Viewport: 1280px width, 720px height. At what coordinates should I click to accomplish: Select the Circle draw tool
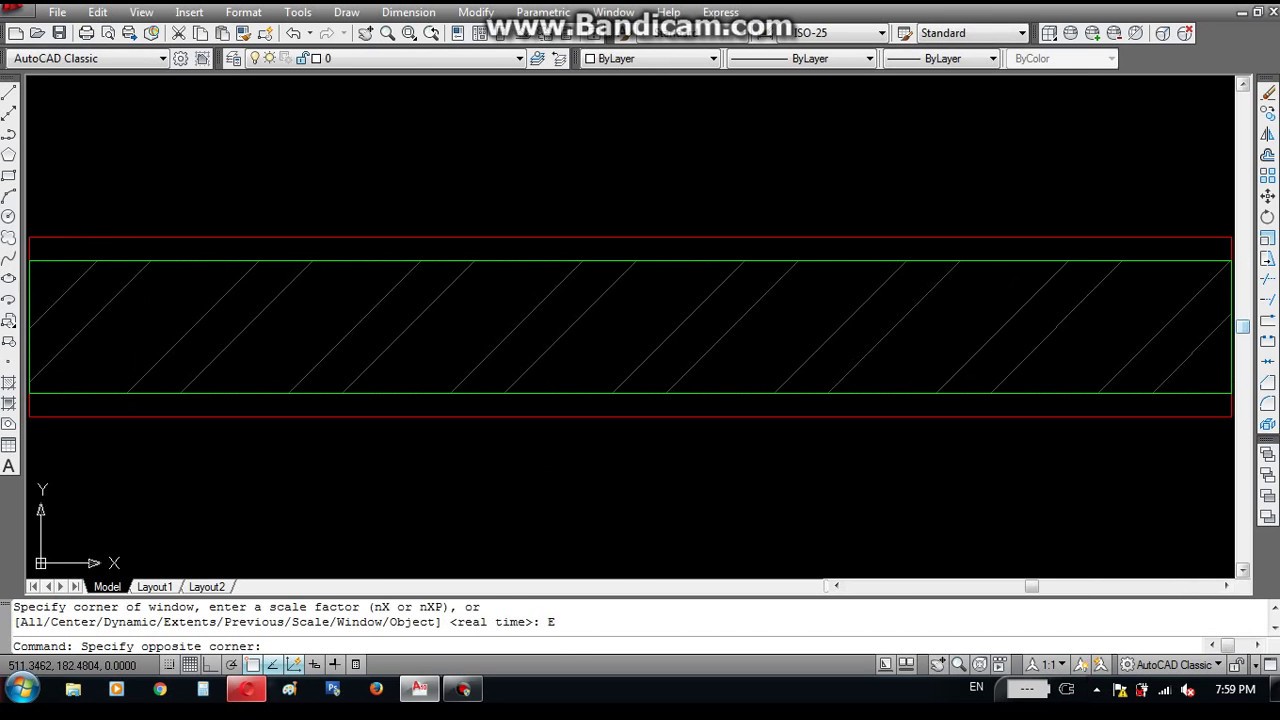coord(9,217)
